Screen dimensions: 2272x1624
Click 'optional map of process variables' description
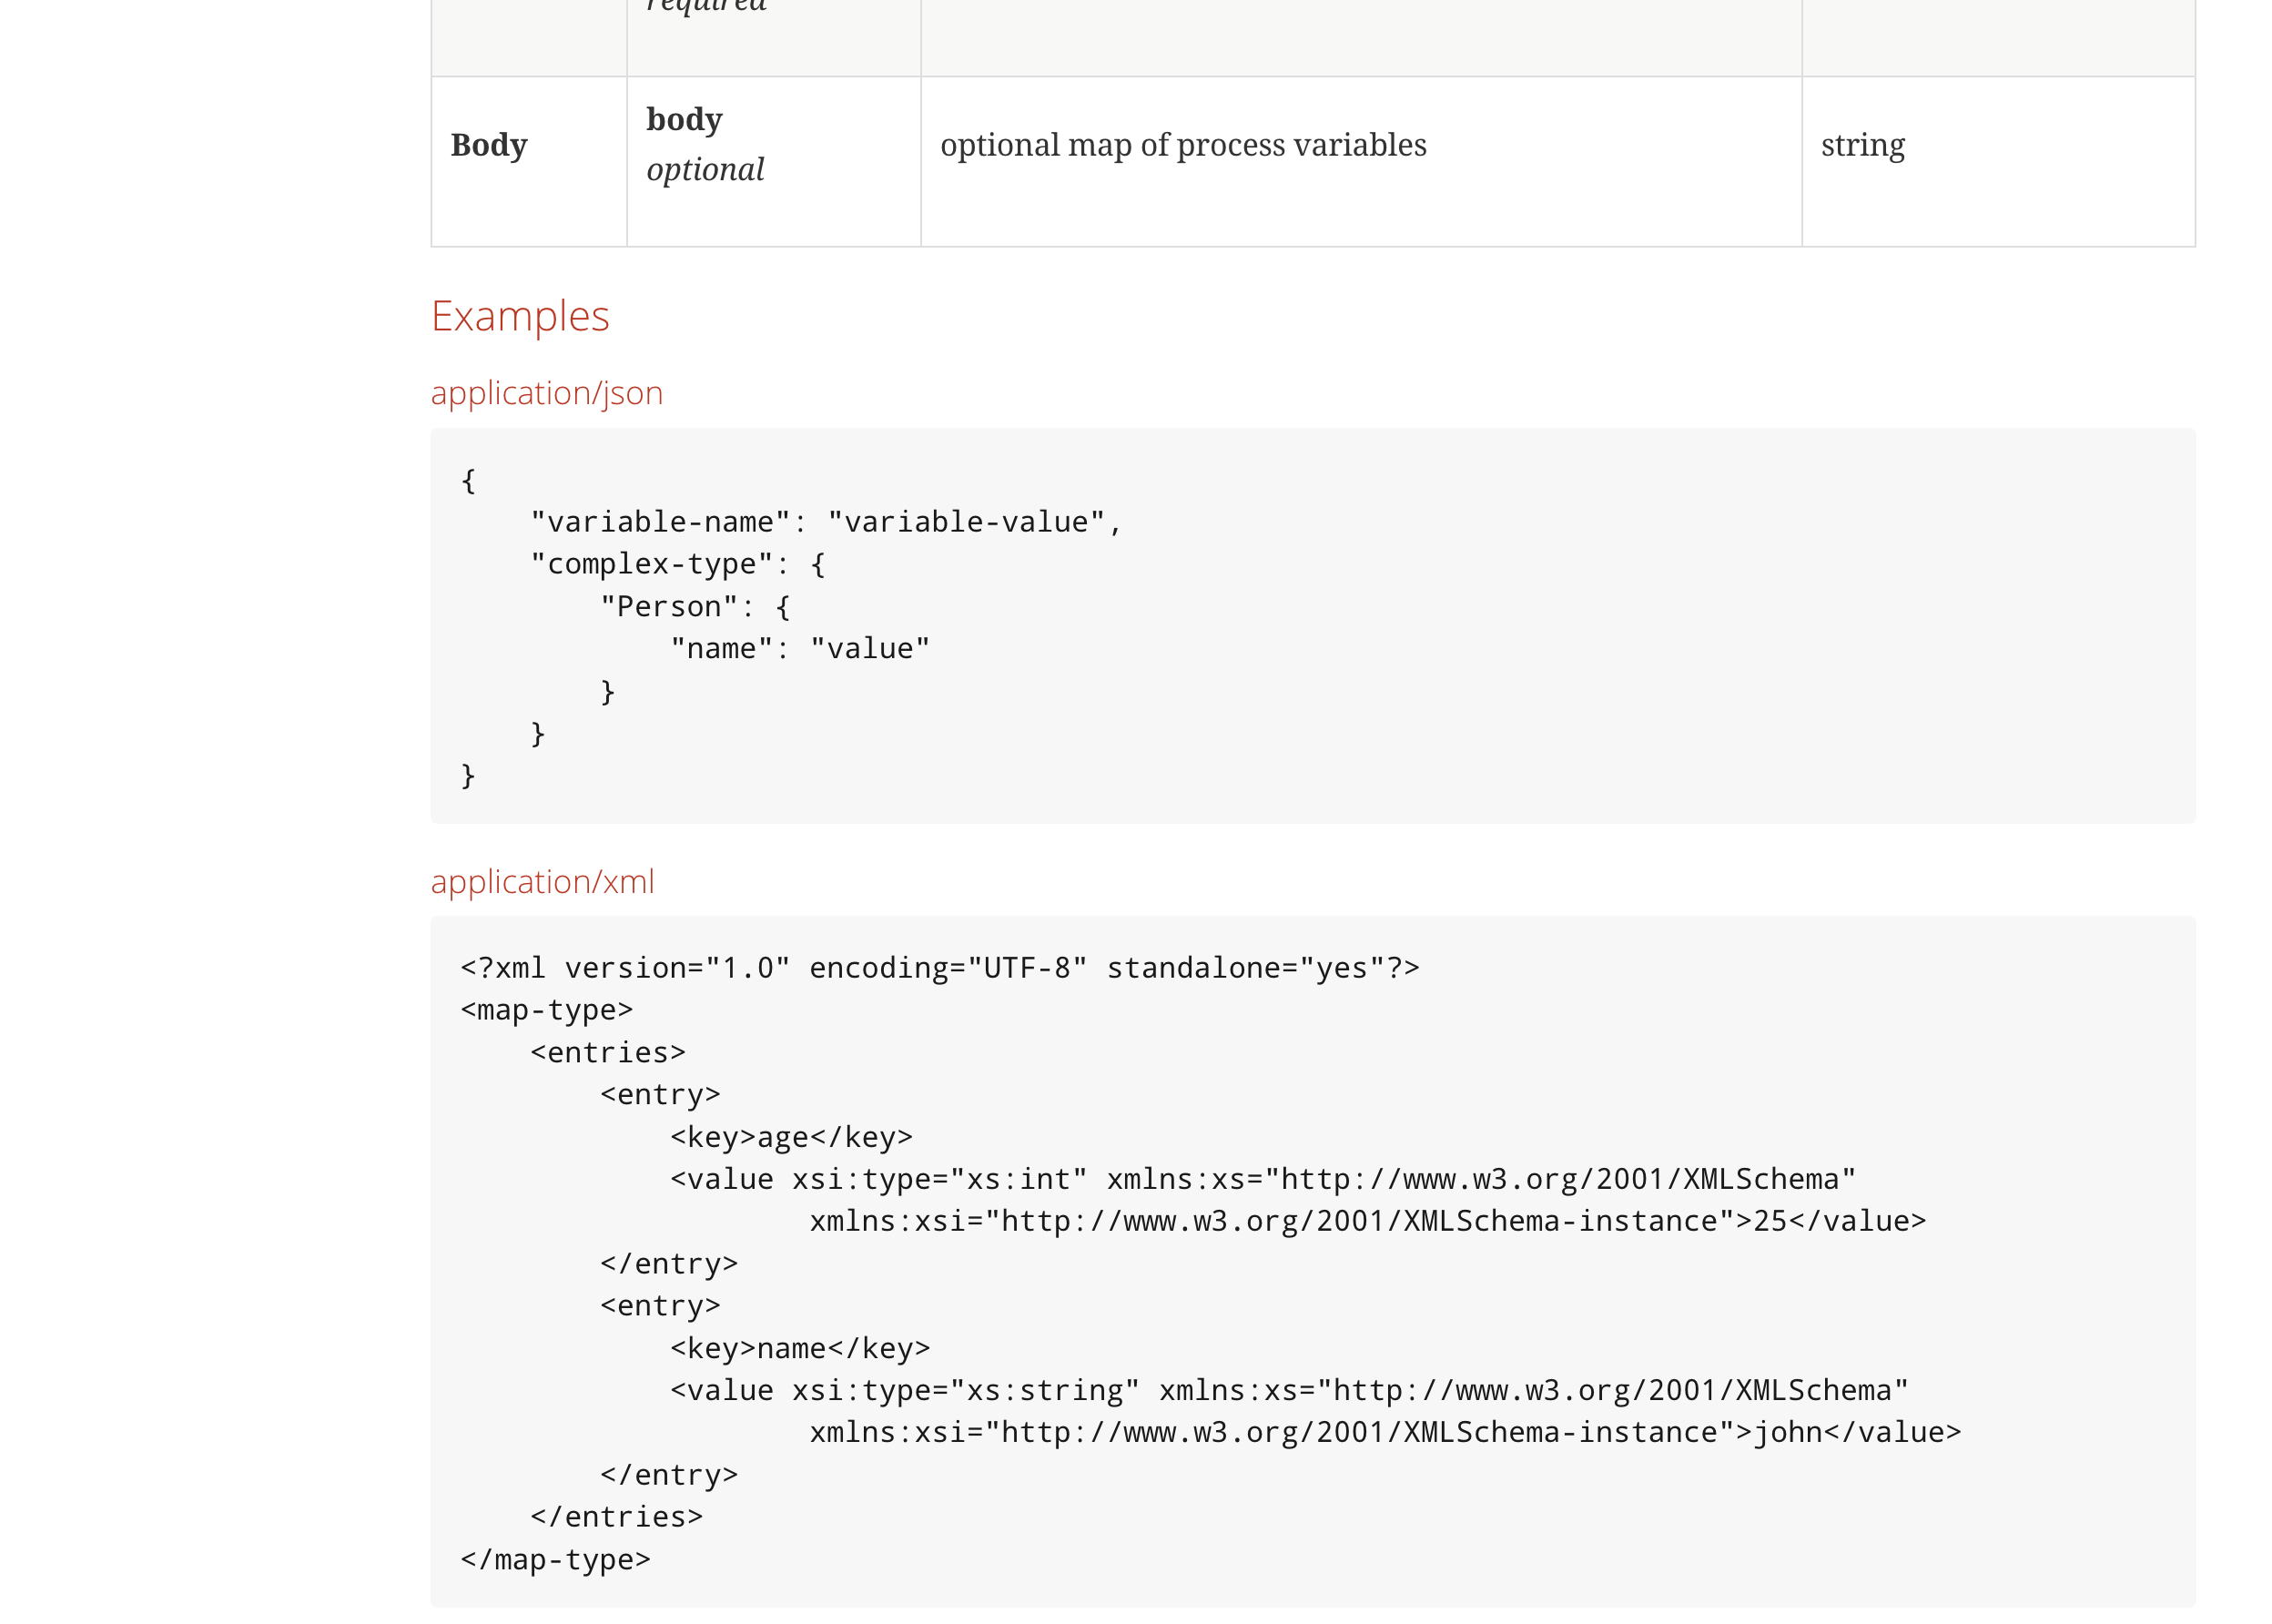(x=1183, y=145)
